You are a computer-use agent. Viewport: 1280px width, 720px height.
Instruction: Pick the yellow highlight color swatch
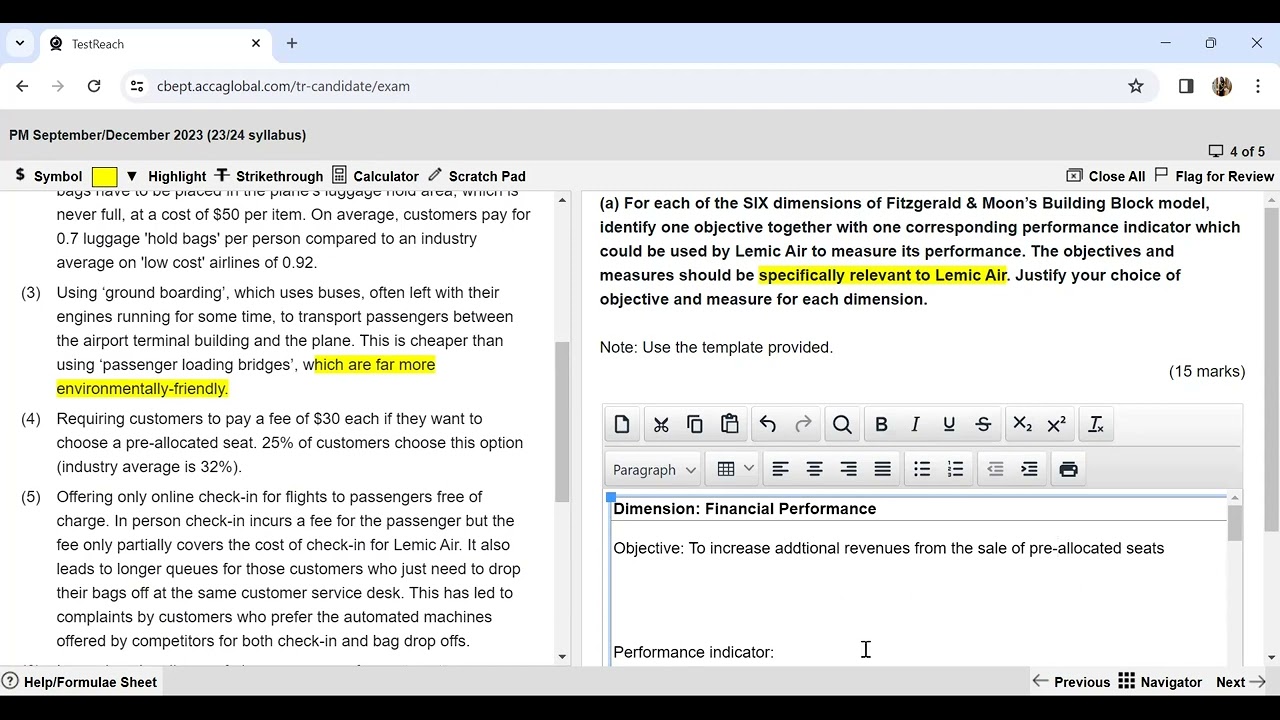[x=104, y=176]
